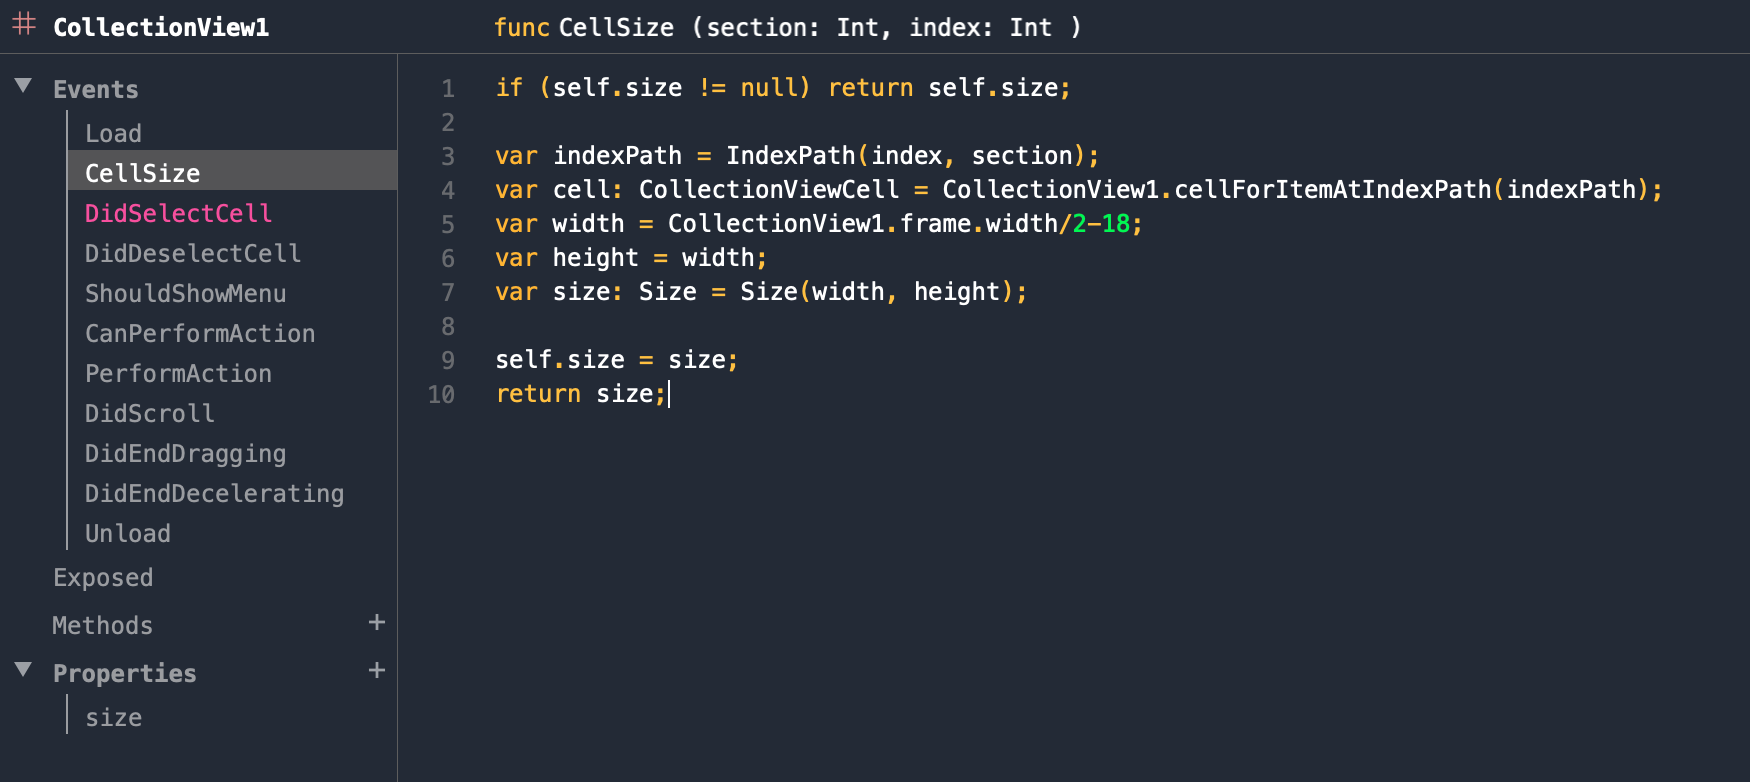1750x782 pixels.
Task: Select the DidEndDecelerating event
Action: coord(214,494)
